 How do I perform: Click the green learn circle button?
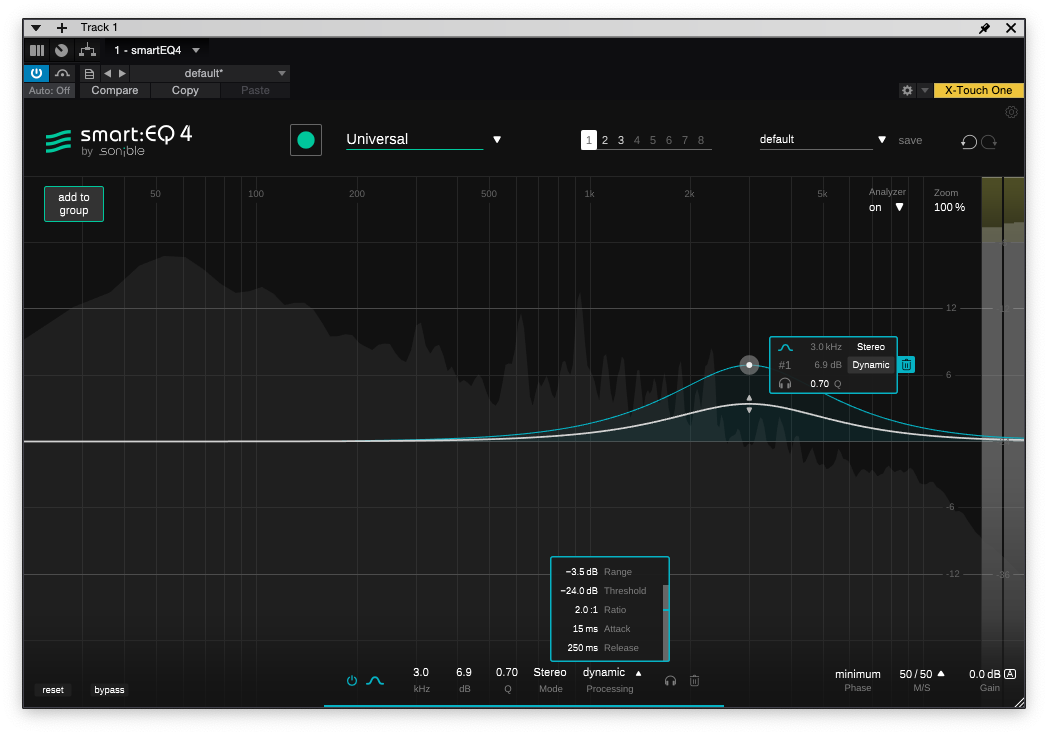coord(305,140)
